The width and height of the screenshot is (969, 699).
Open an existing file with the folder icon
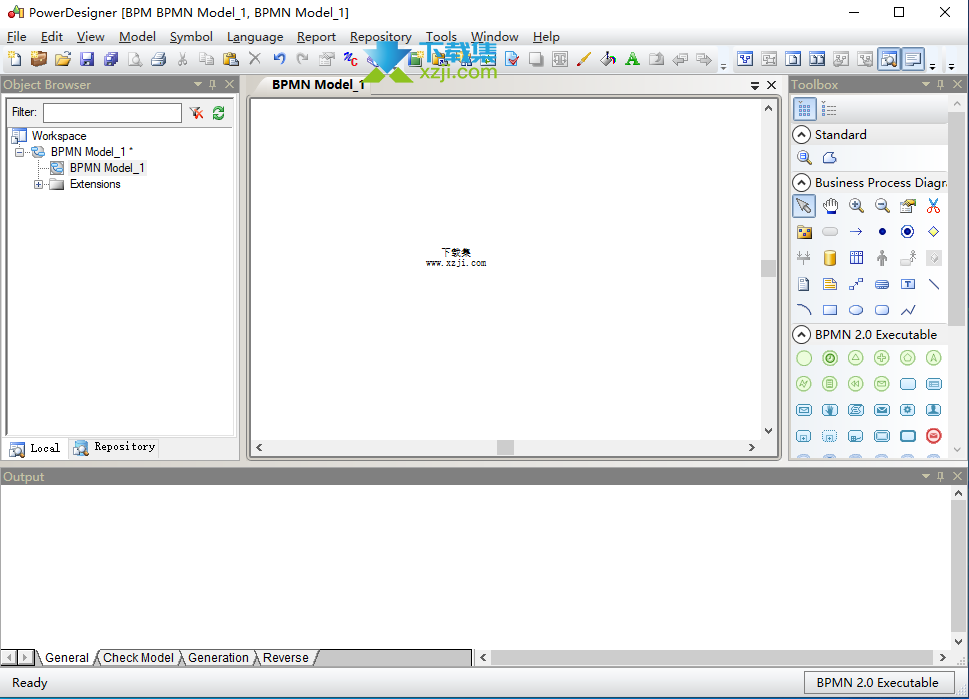(x=62, y=59)
